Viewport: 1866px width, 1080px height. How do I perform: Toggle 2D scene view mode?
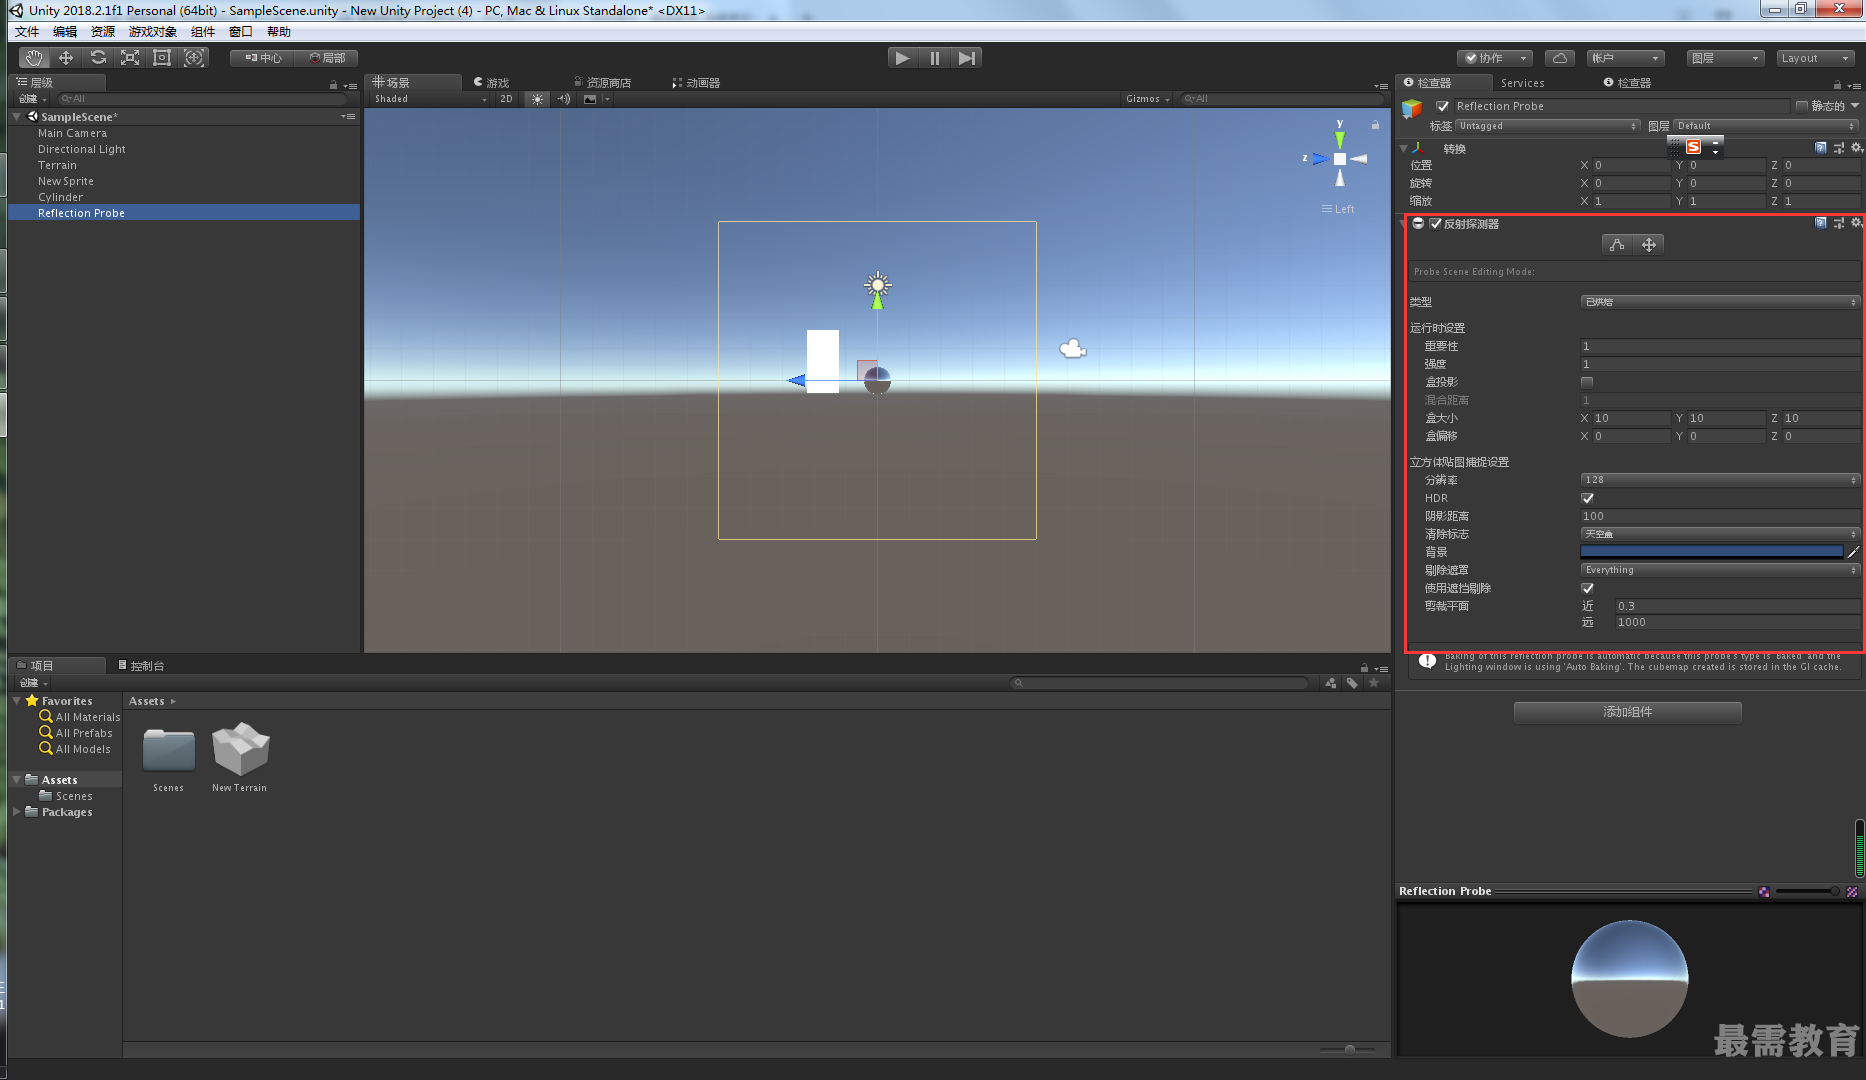coord(506,99)
